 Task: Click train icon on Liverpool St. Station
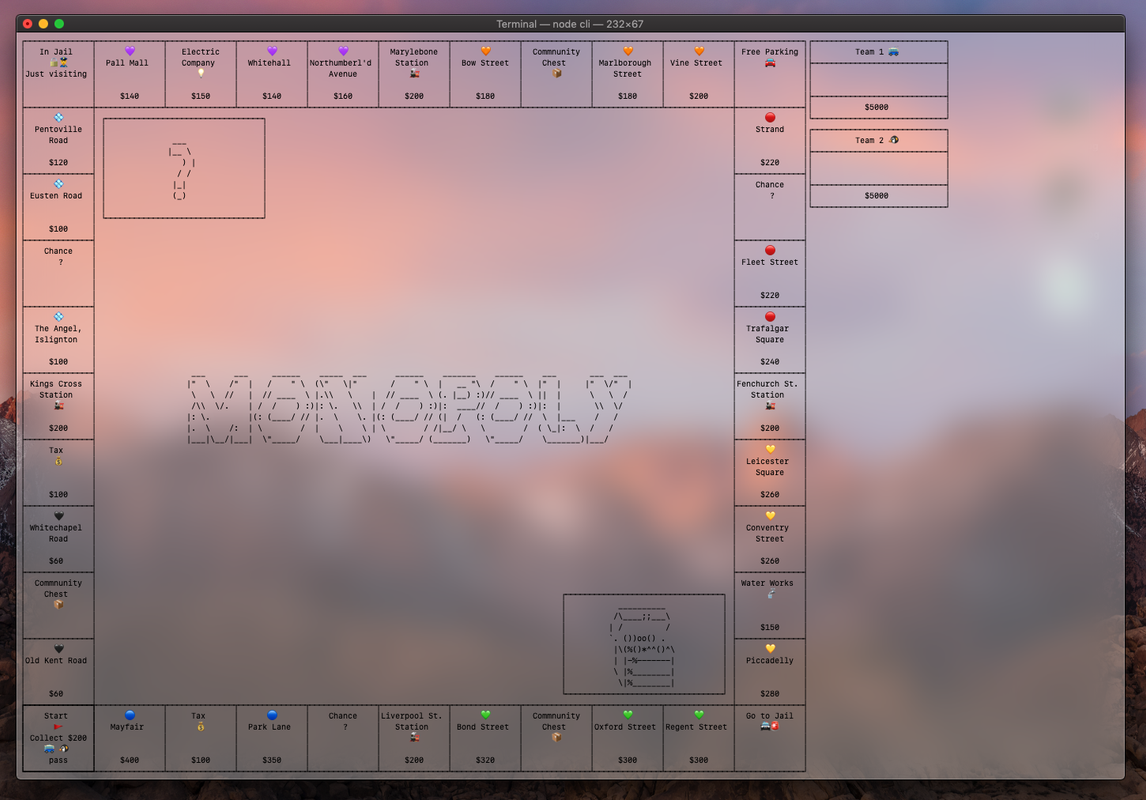(414, 737)
